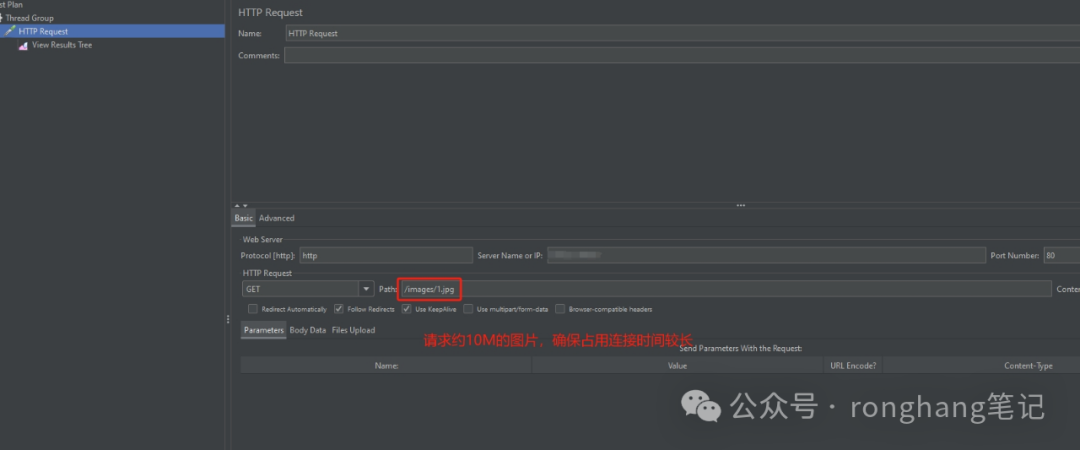Image resolution: width=1080 pixels, height=450 pixels.
Task: Click the horizontal splitter dots handle
Action: [741, 206]
